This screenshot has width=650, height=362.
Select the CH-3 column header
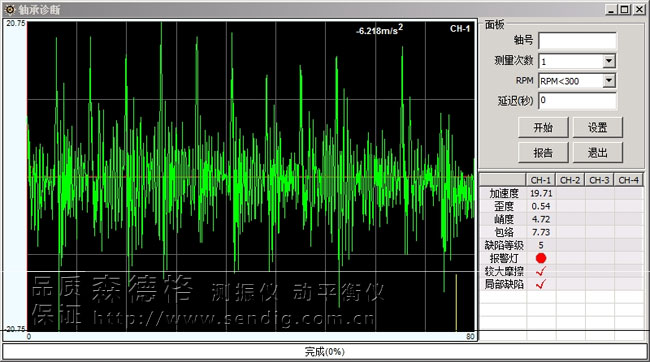(x=599, y=180)
